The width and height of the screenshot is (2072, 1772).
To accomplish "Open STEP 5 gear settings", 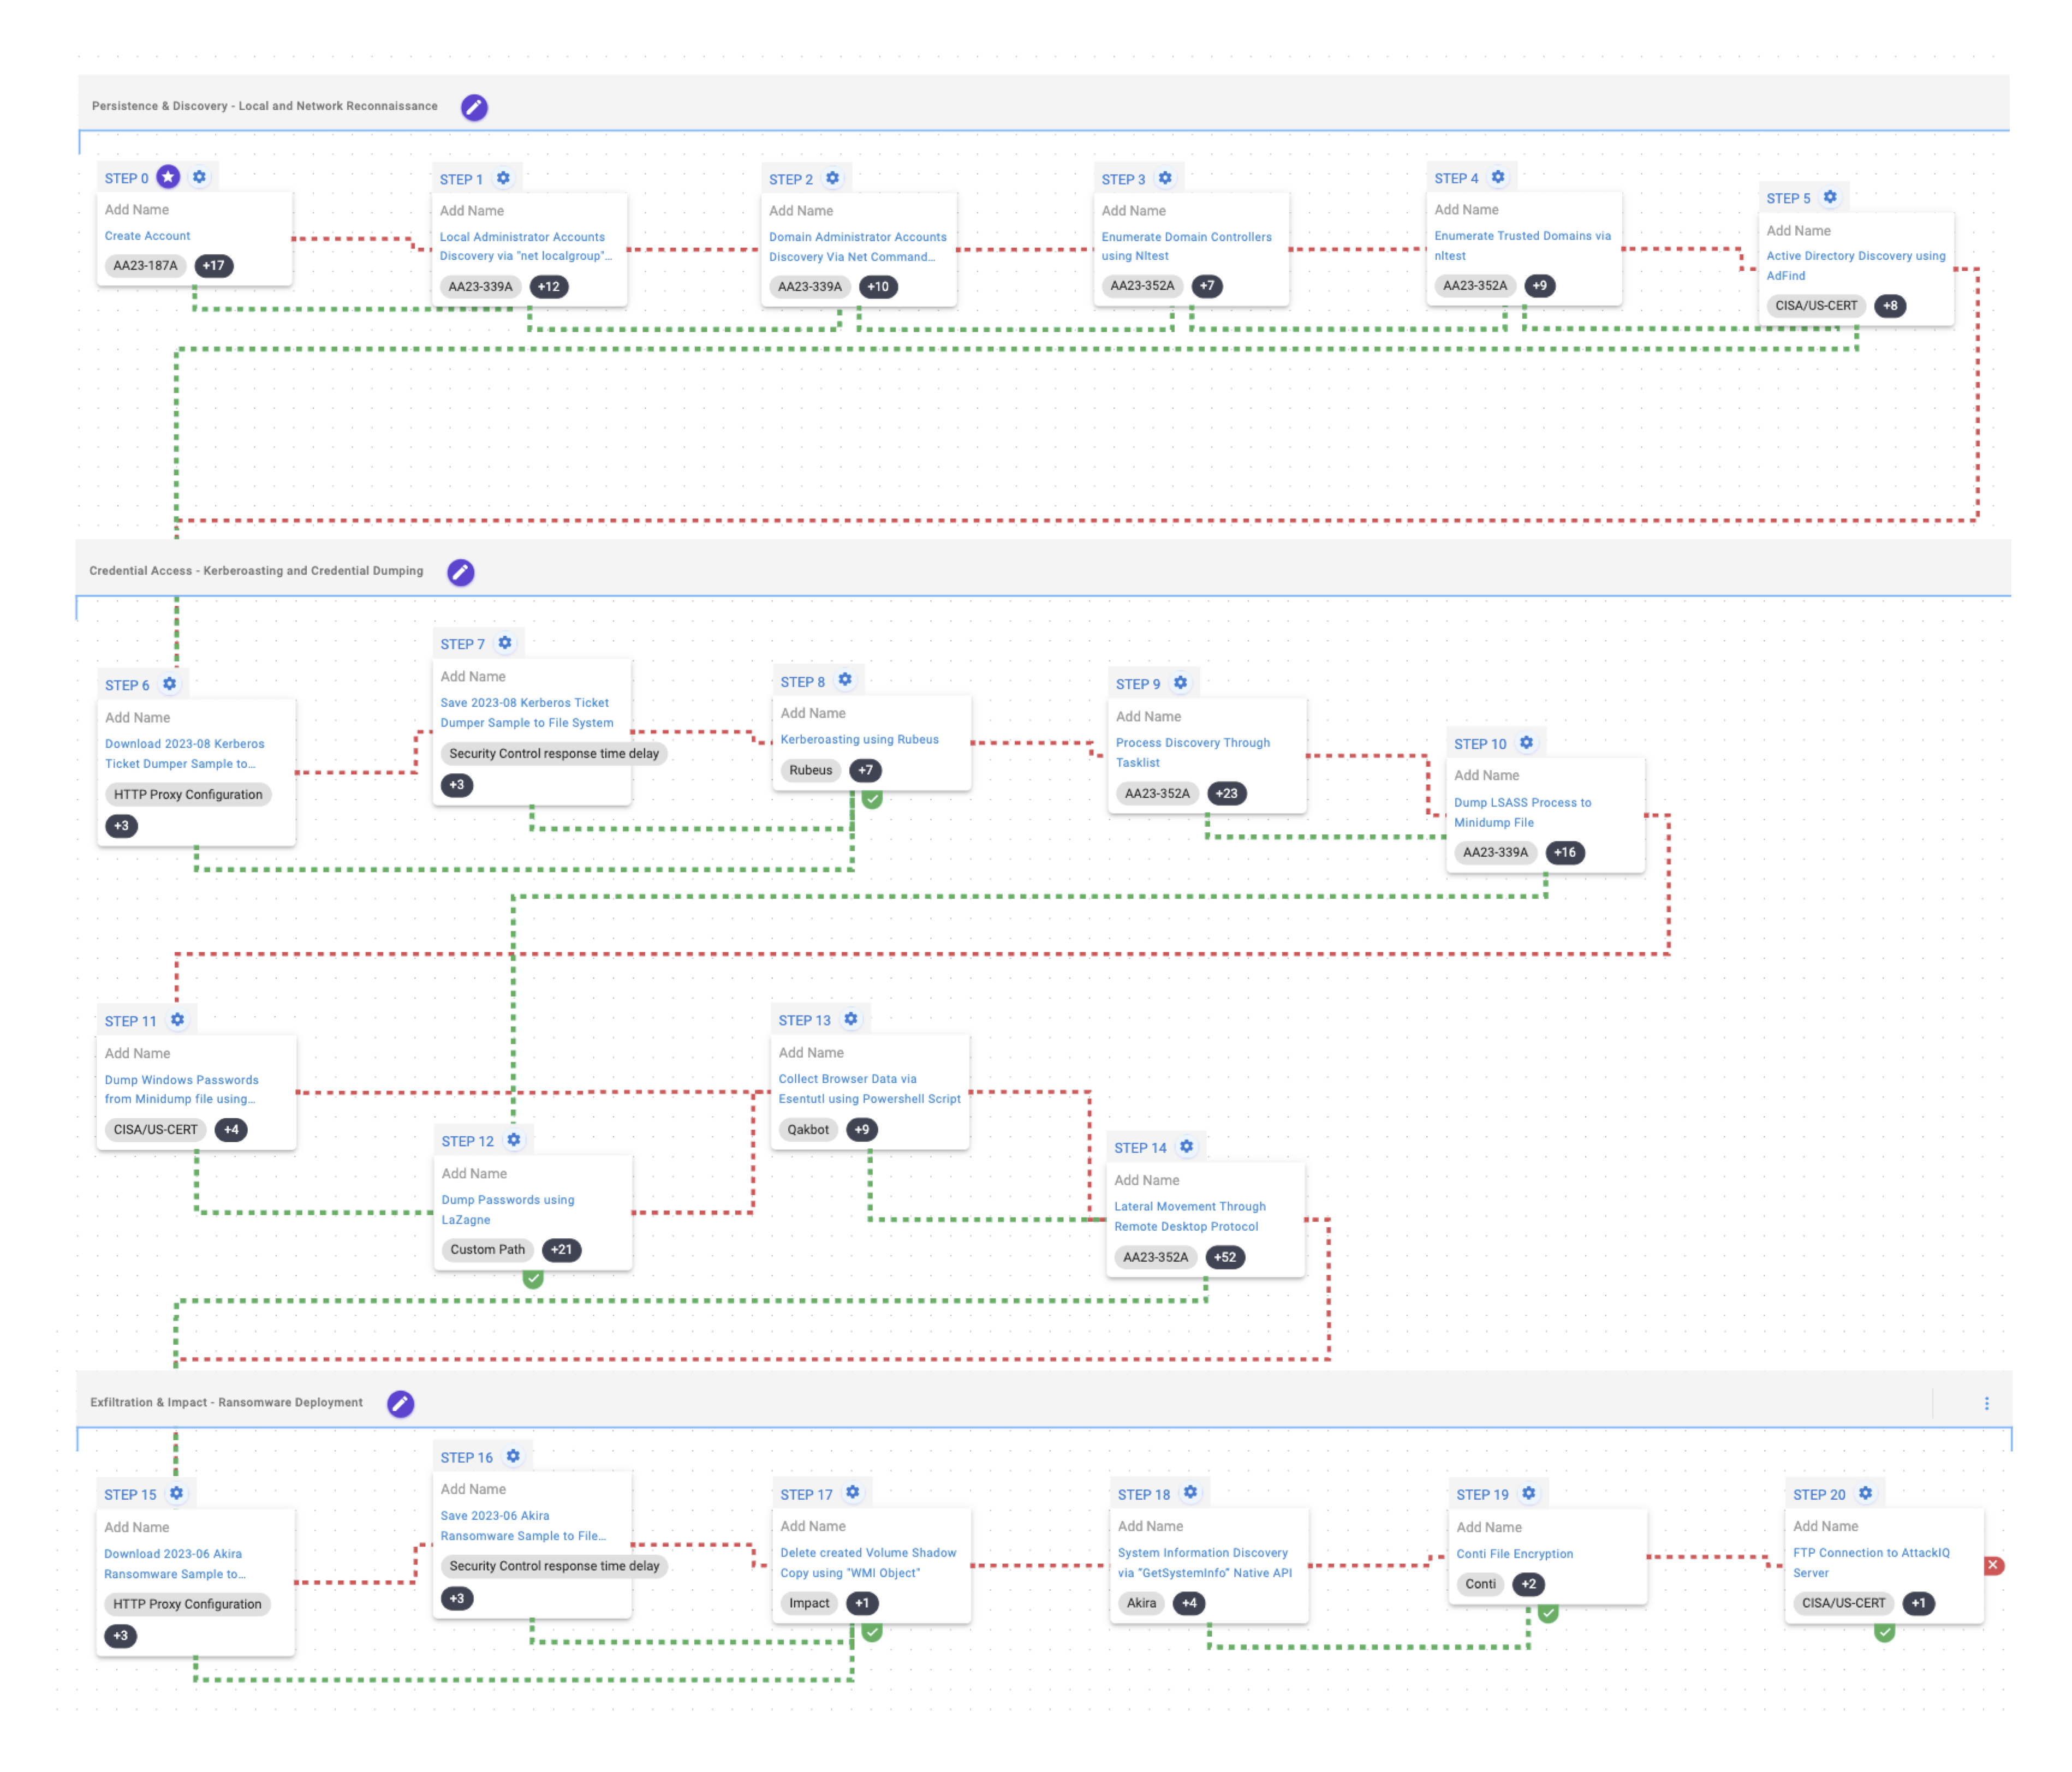I will pyautogui.click(x=1829, y=197).
